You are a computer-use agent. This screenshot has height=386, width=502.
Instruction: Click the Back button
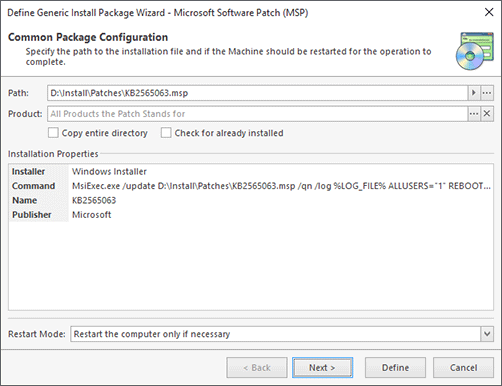pyautogui.click(x=257, y=368)
